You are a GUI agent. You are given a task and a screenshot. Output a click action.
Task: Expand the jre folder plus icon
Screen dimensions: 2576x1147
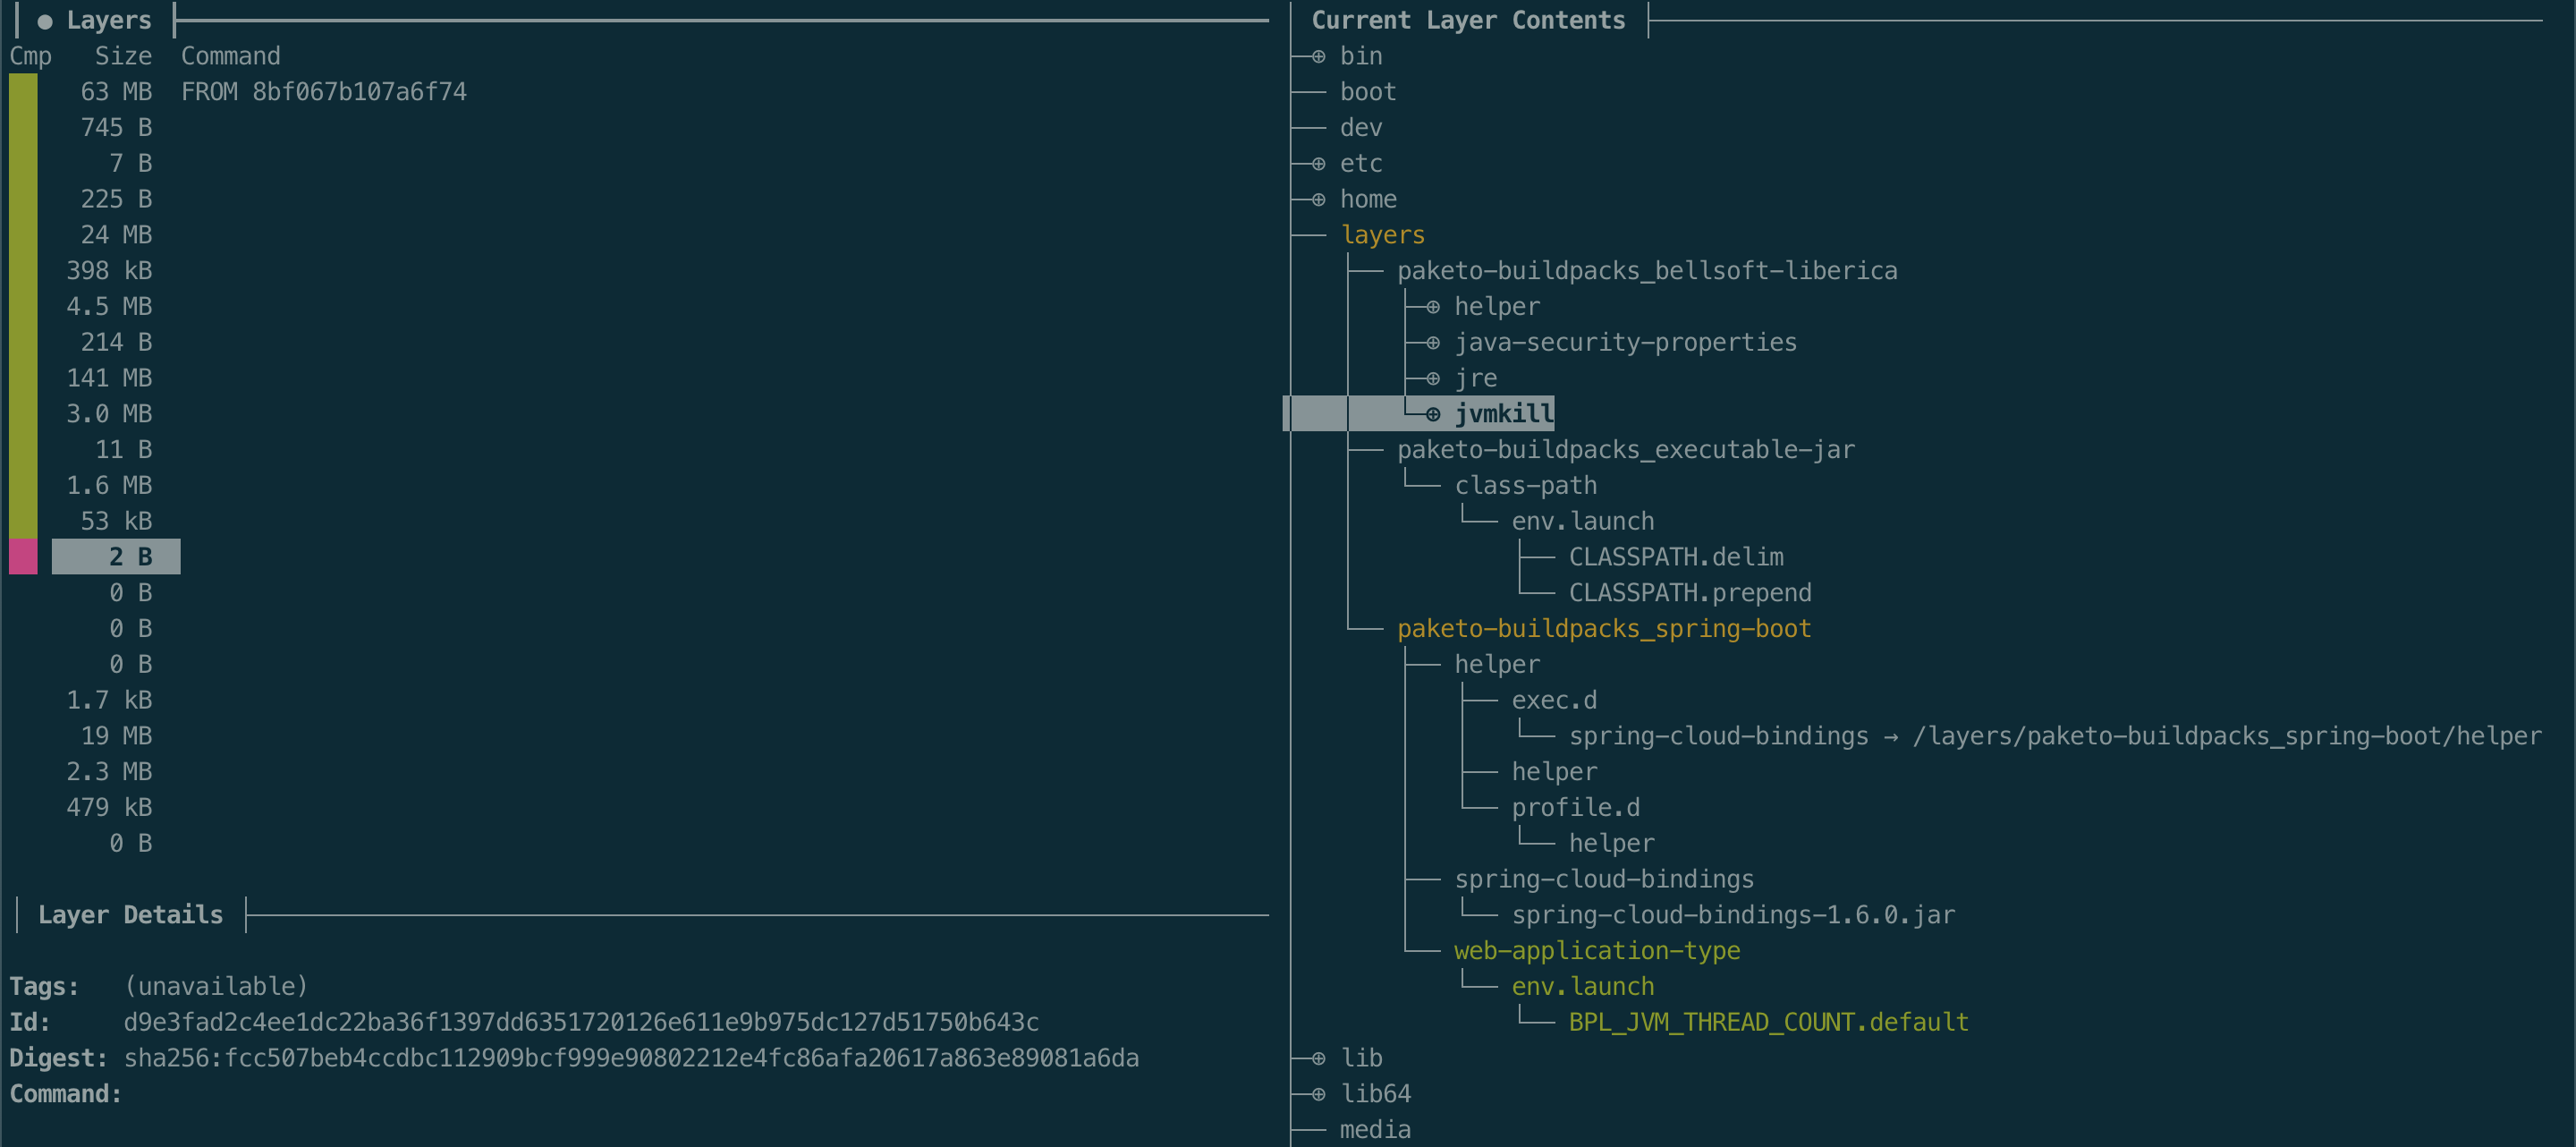point(1433,378)
